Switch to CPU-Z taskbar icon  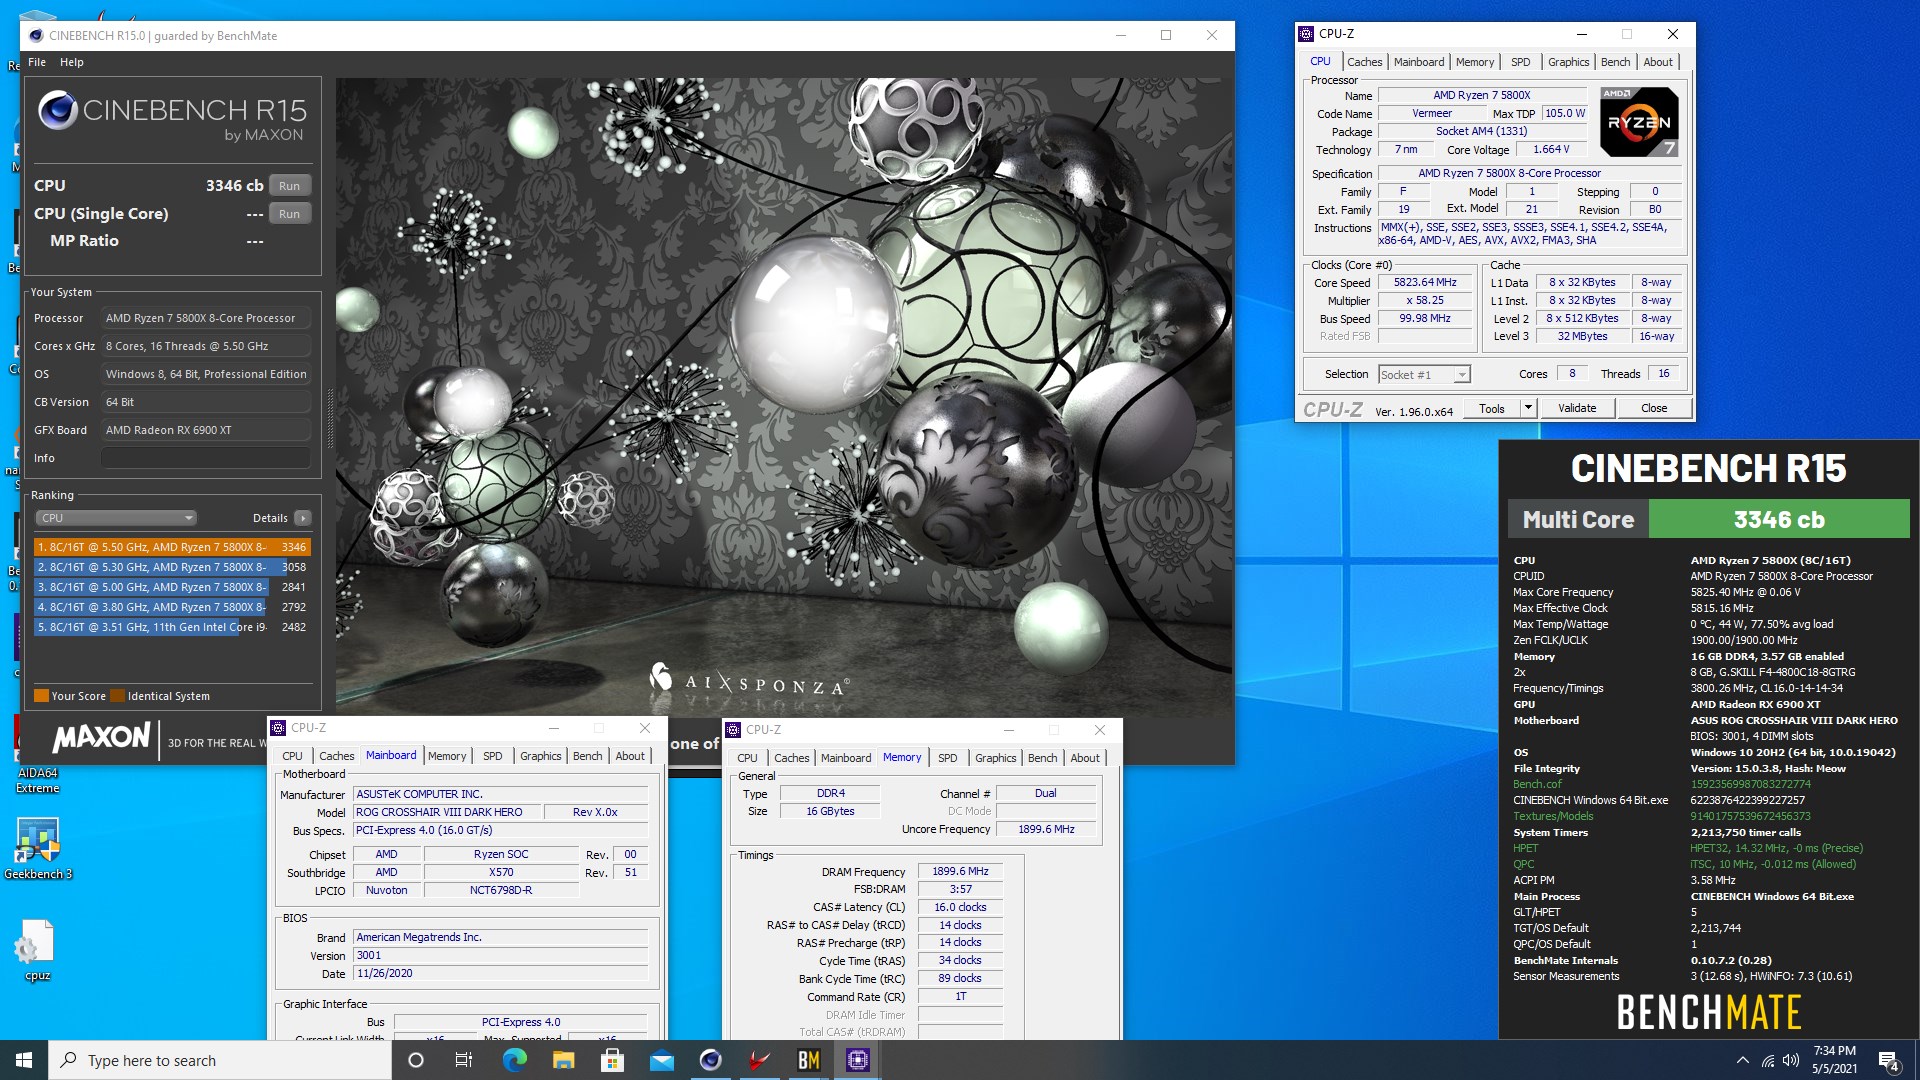point(857,1060)
